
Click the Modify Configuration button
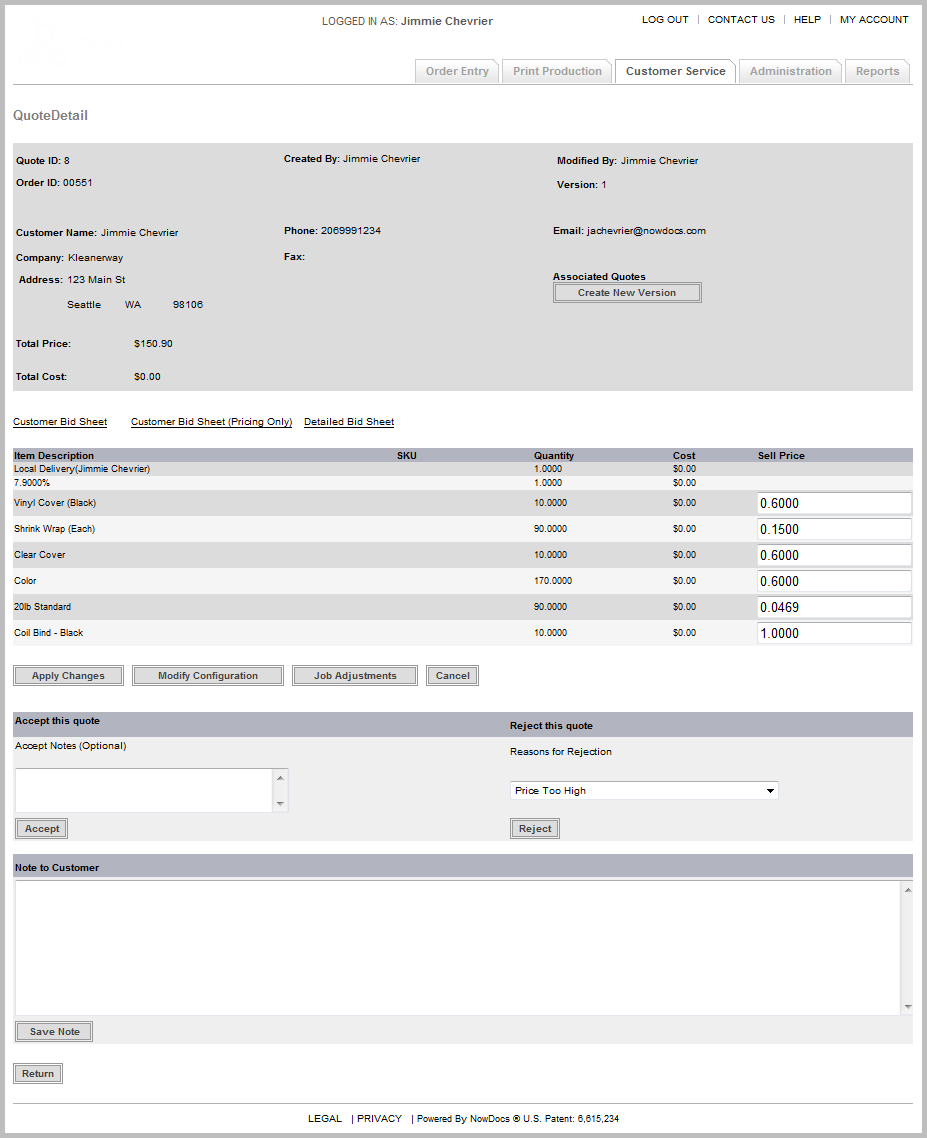coord(208,676)
